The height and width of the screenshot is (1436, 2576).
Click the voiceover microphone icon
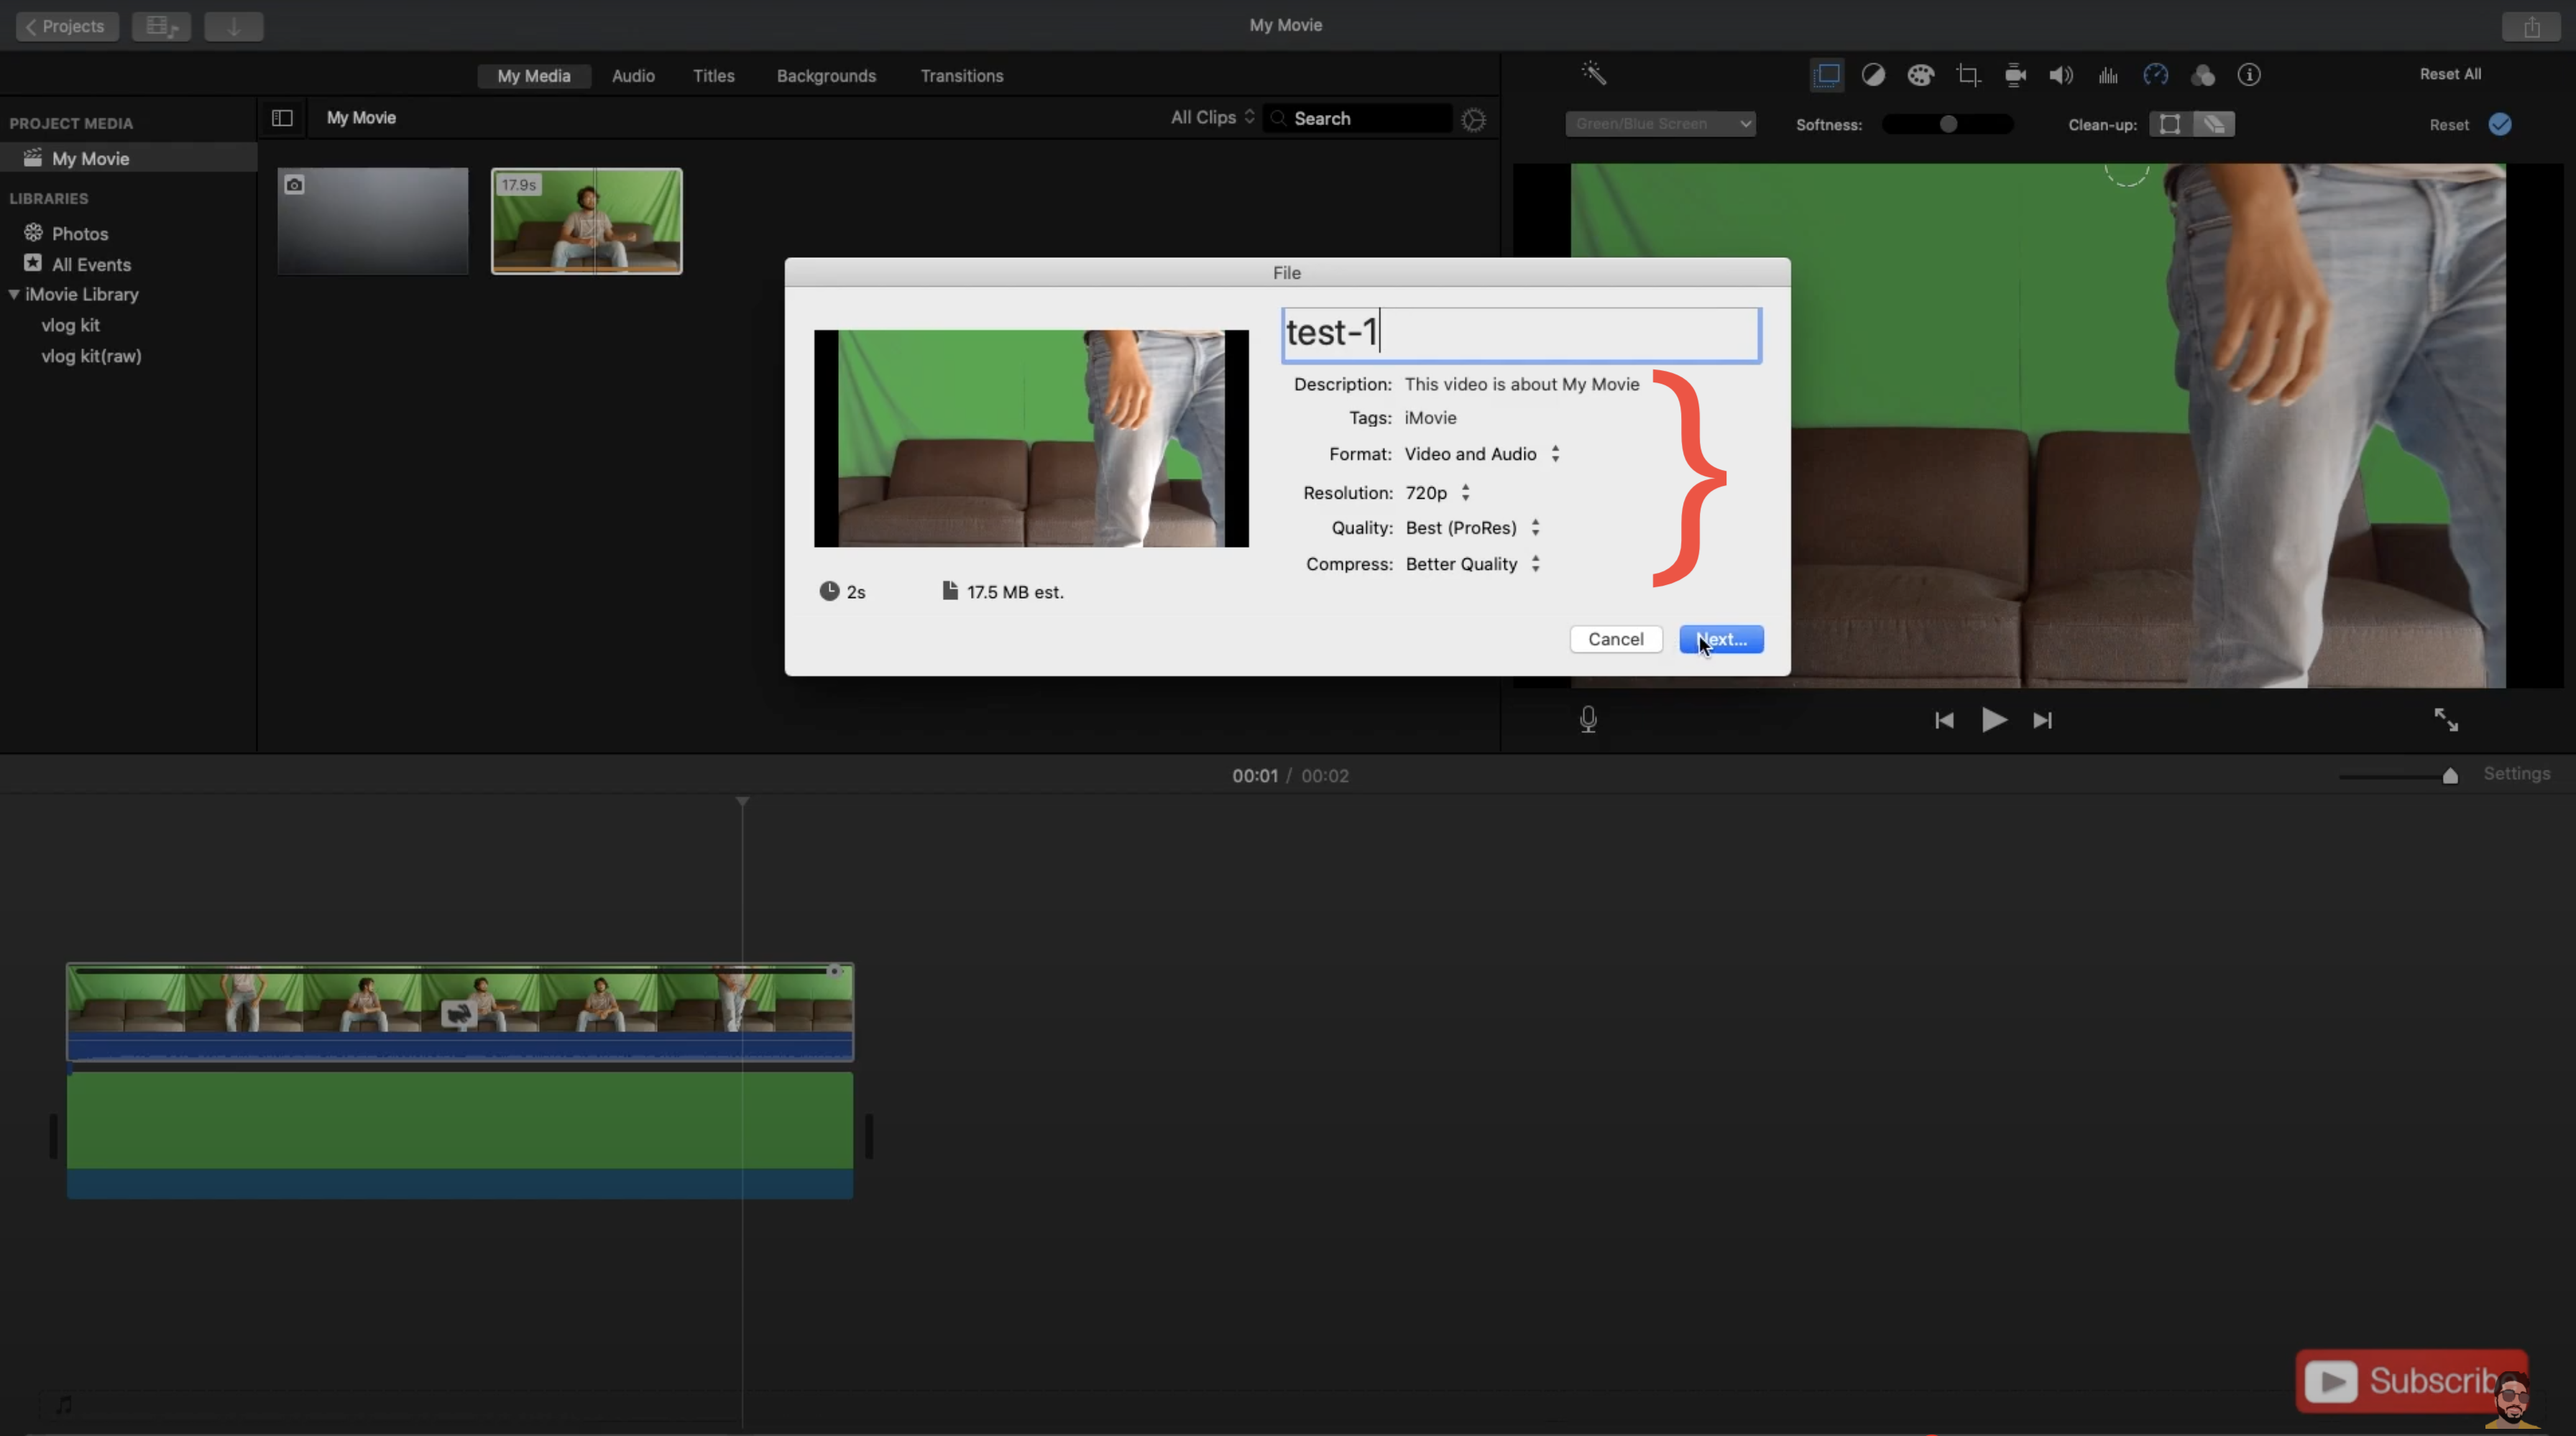coord(1588,720)
